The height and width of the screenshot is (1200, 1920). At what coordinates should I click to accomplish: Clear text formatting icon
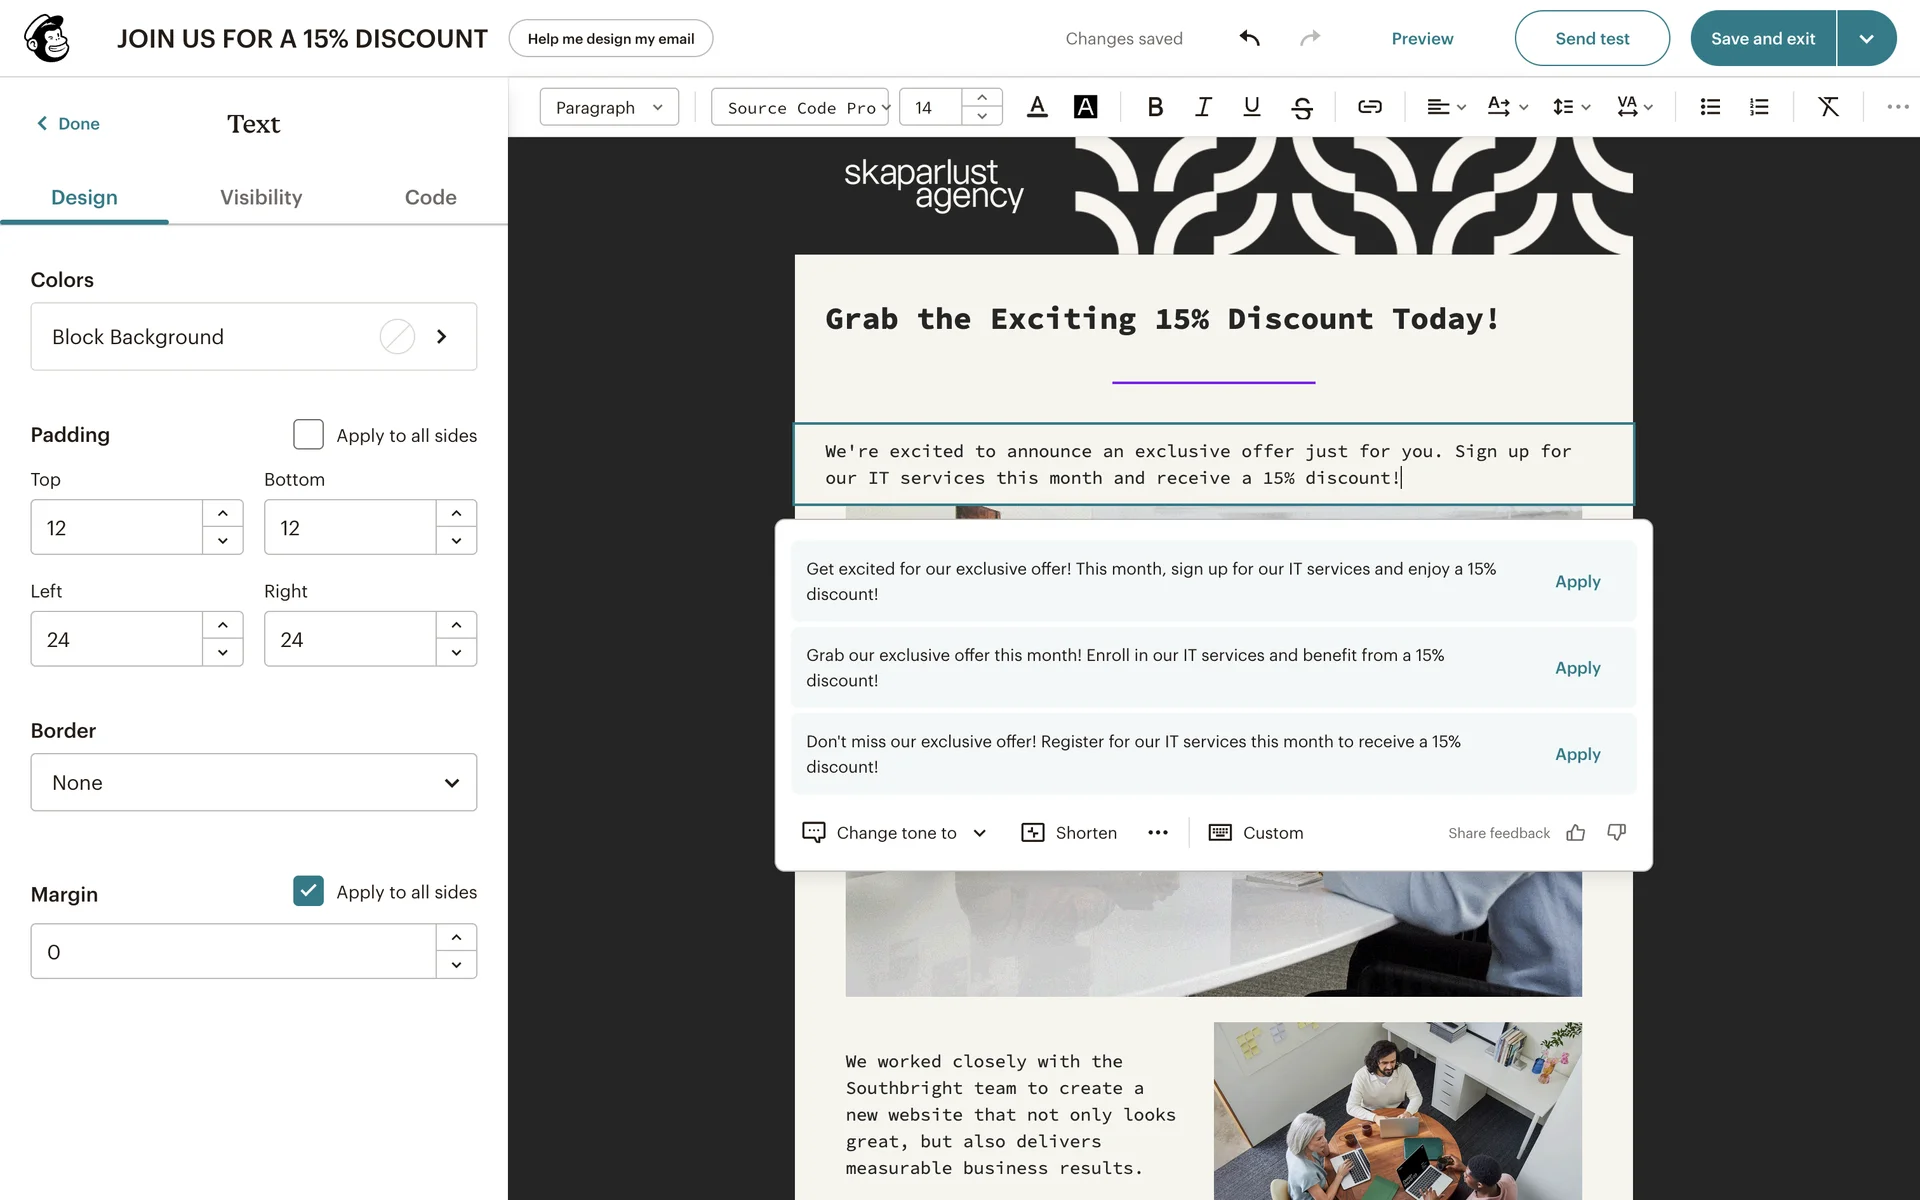1828,107
